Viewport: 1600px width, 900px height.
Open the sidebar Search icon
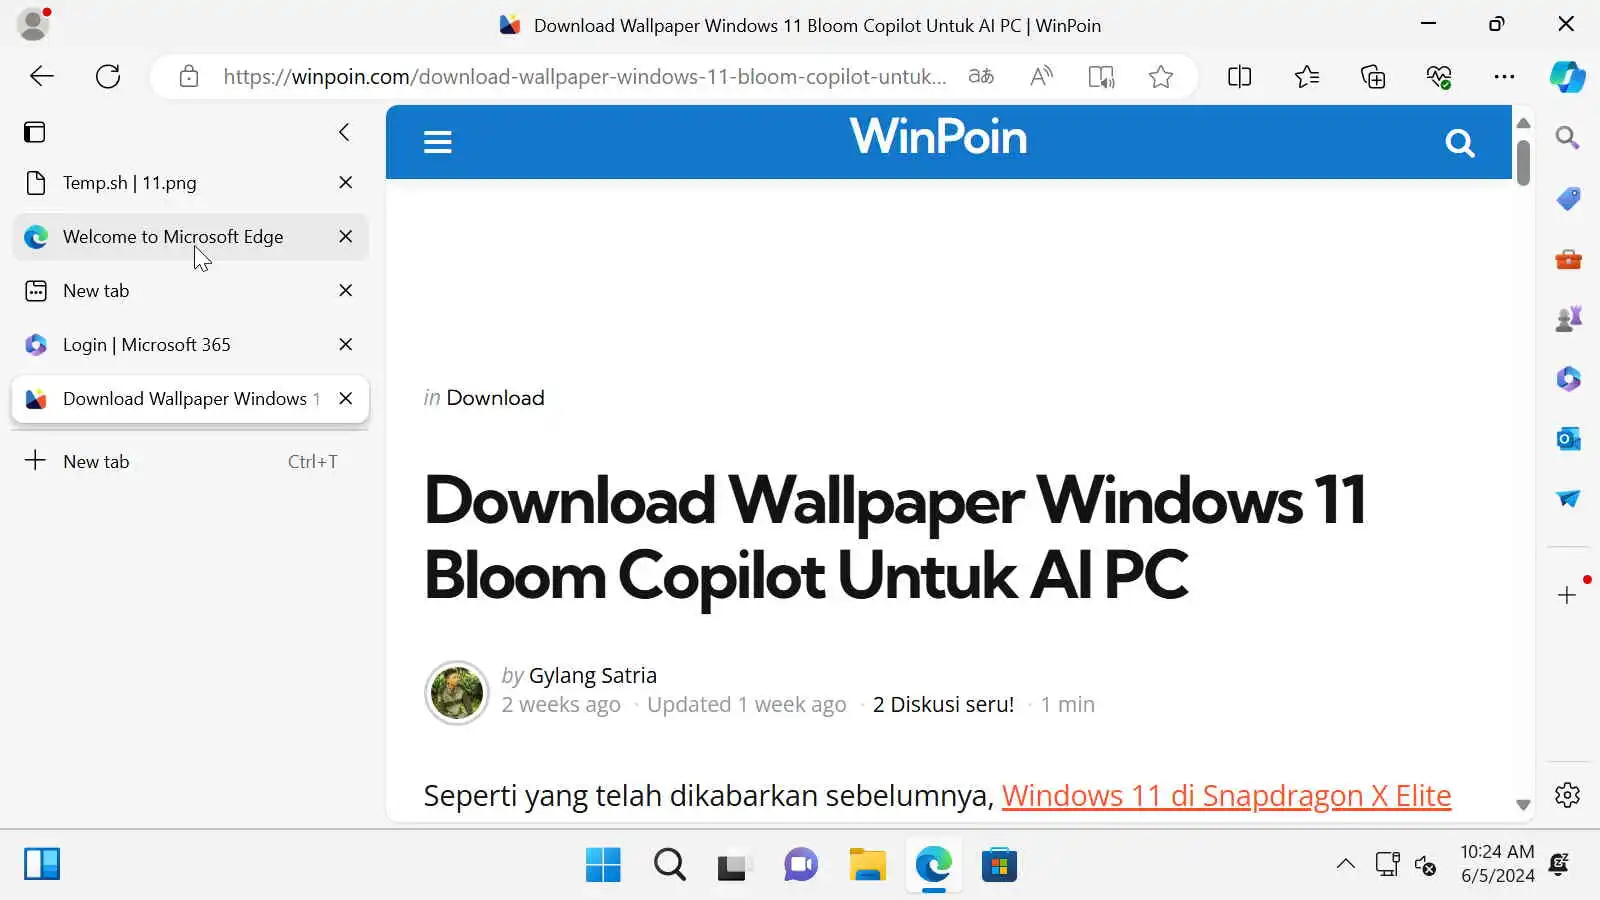1568,138
